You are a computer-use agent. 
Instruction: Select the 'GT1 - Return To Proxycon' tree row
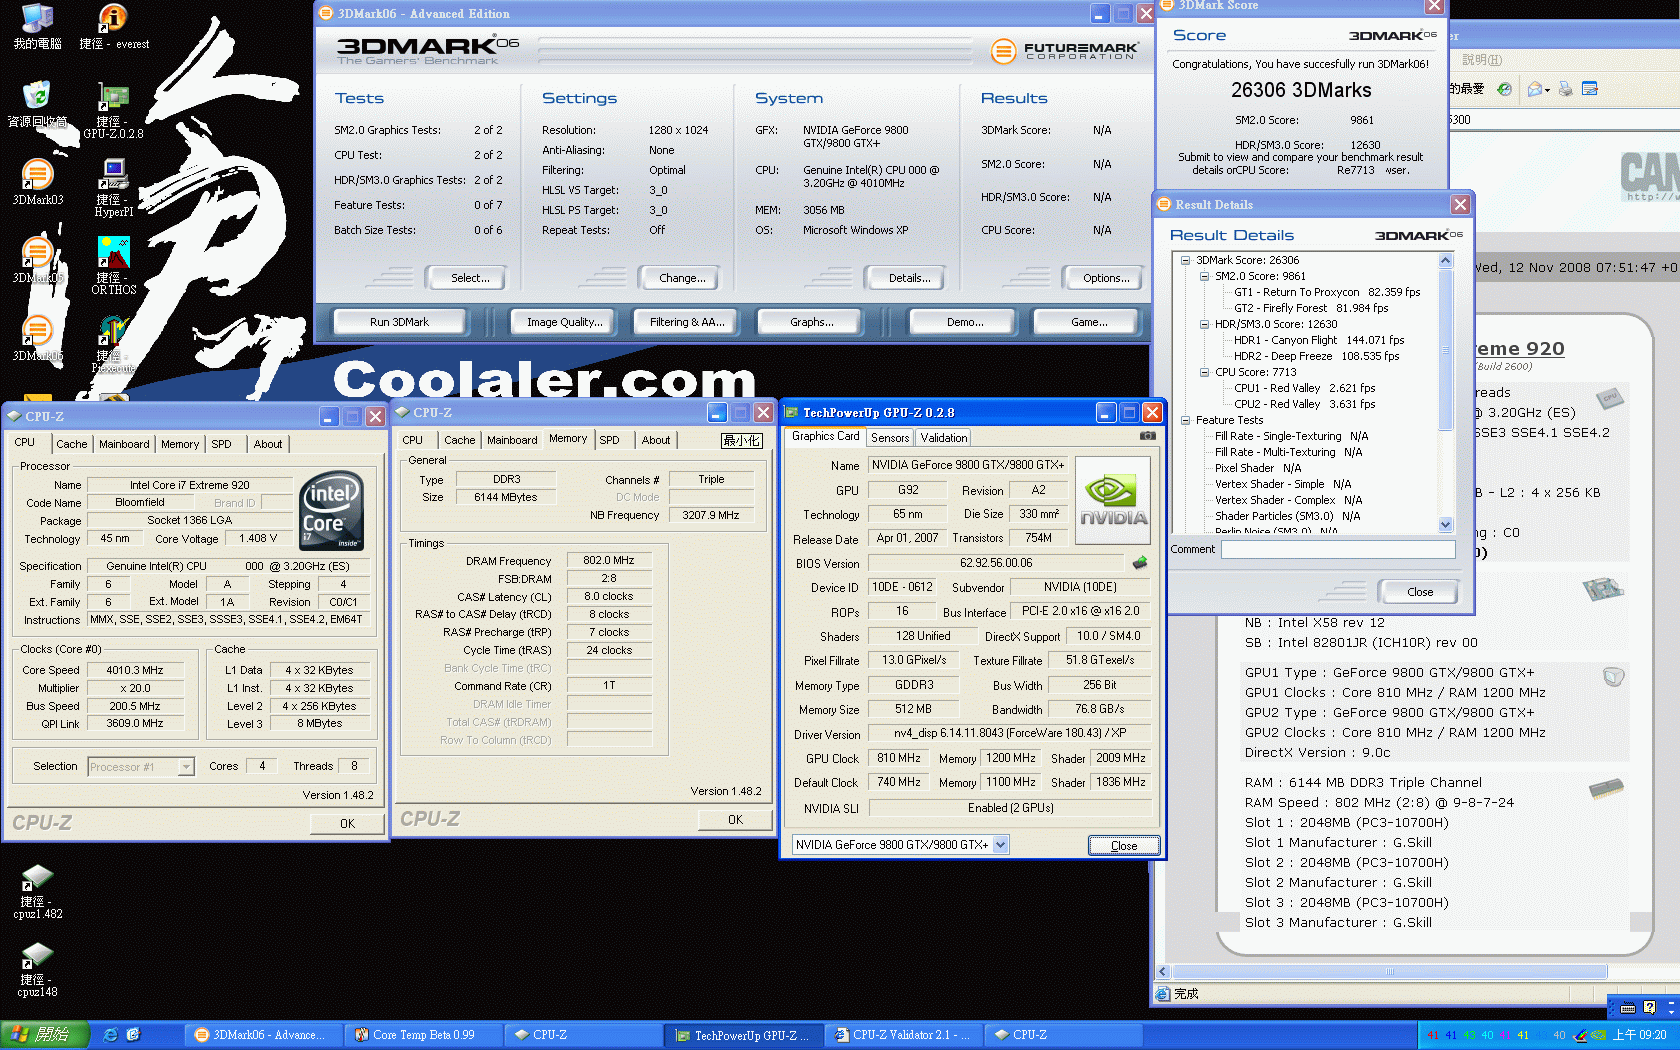coord(1326,292)
